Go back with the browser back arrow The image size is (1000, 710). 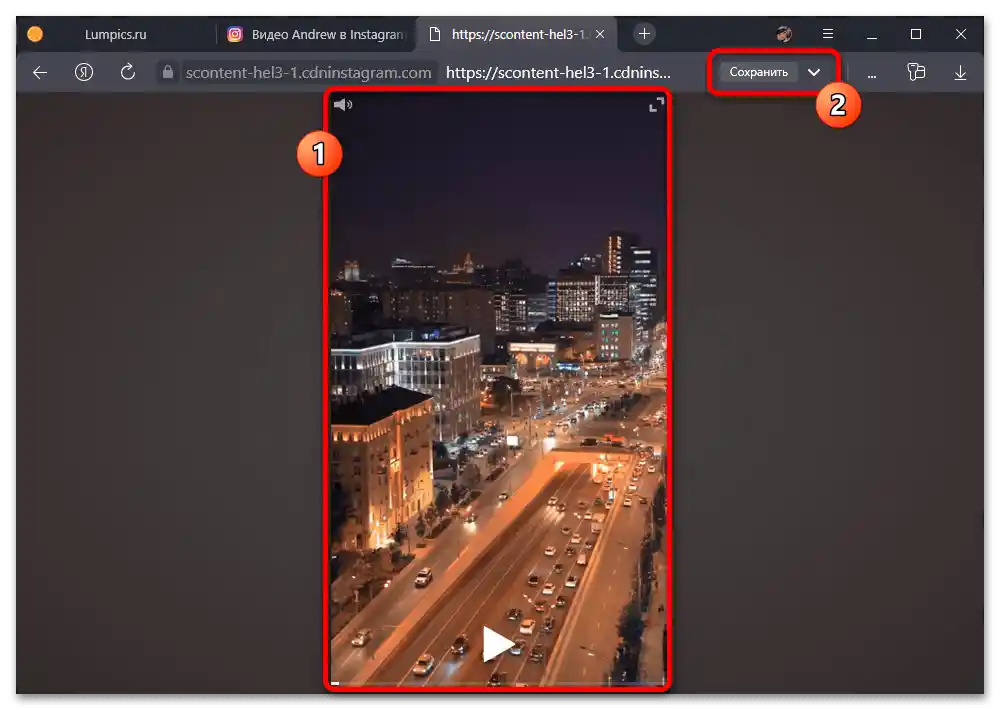tap(40, 73)
